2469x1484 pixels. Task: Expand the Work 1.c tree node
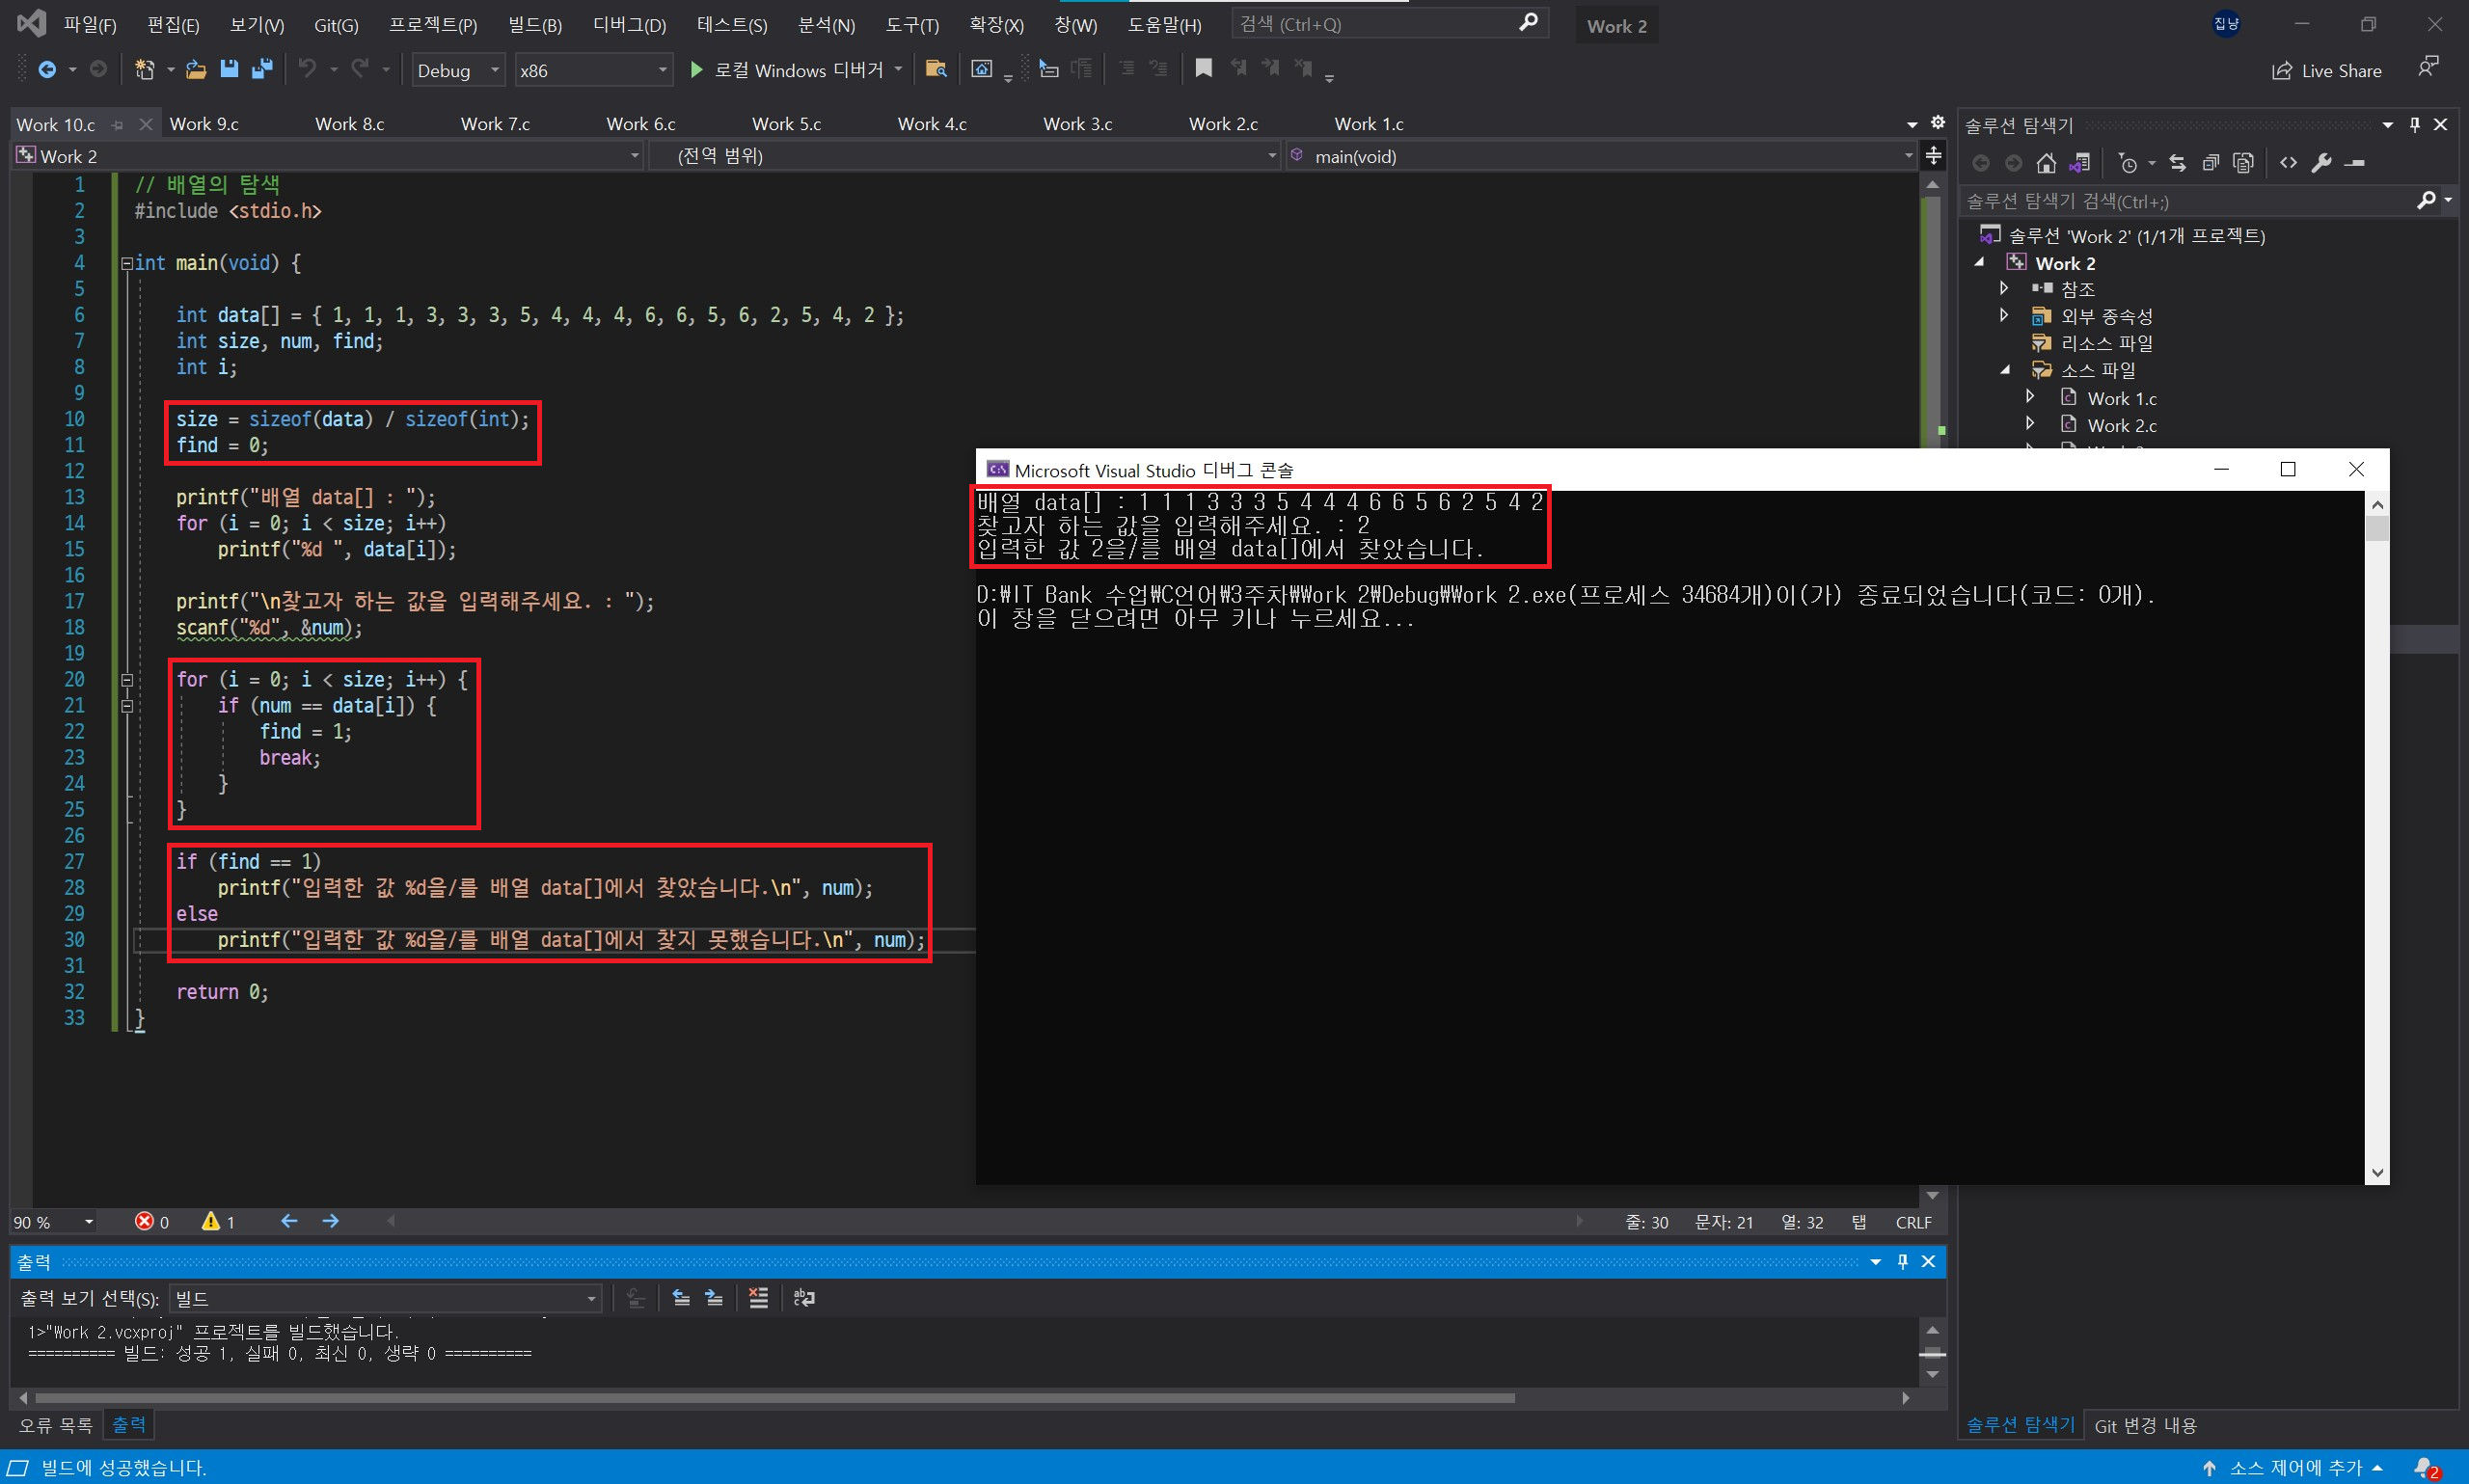coord(2030,398)
